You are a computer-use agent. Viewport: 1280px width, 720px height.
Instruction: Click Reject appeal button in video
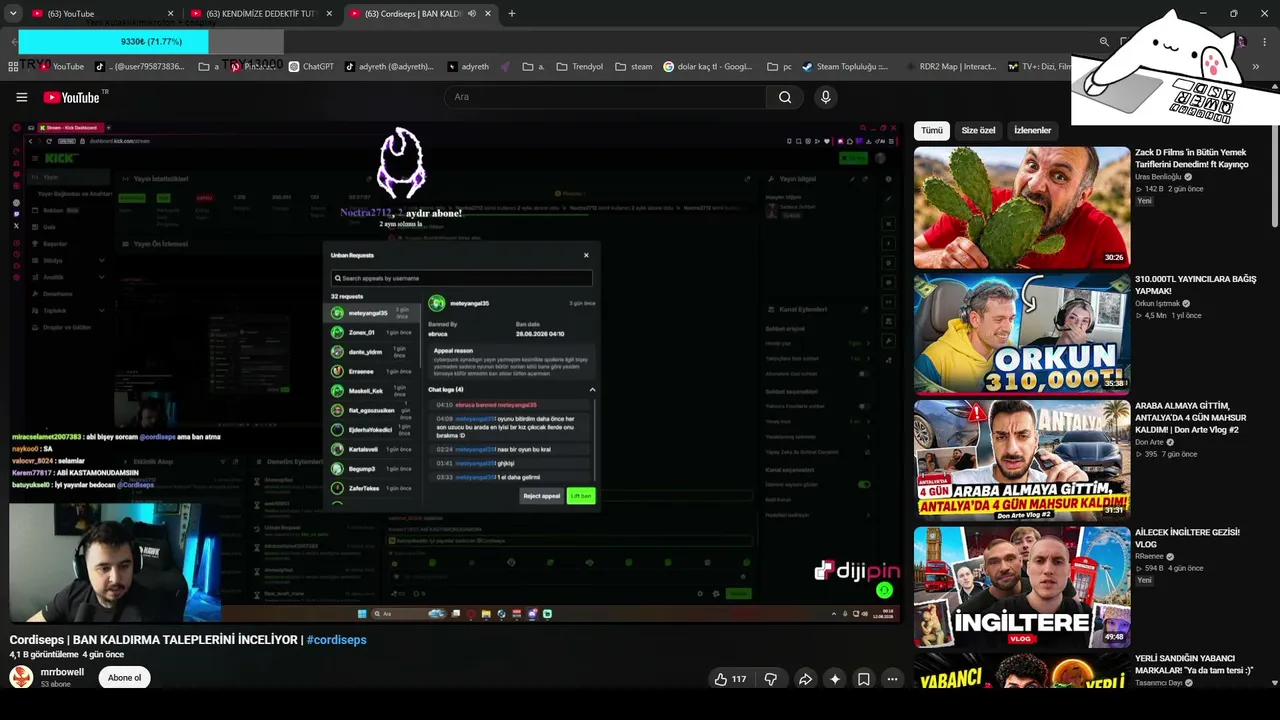pos(542,496)
